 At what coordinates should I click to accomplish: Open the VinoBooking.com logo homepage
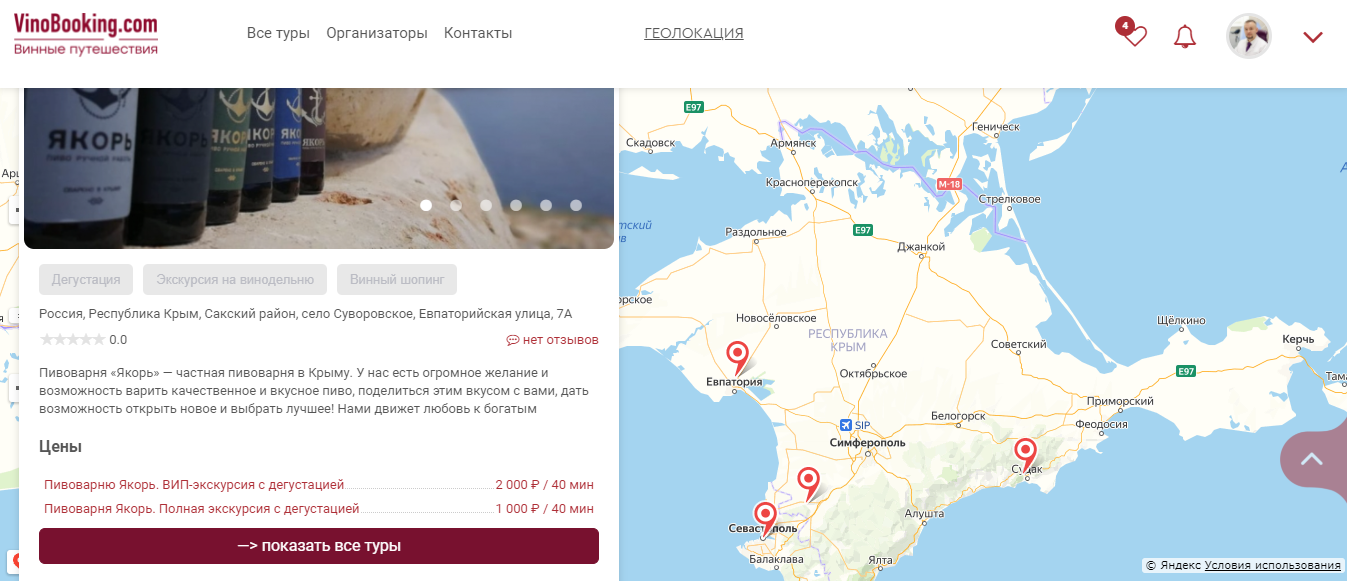point(86,34)
